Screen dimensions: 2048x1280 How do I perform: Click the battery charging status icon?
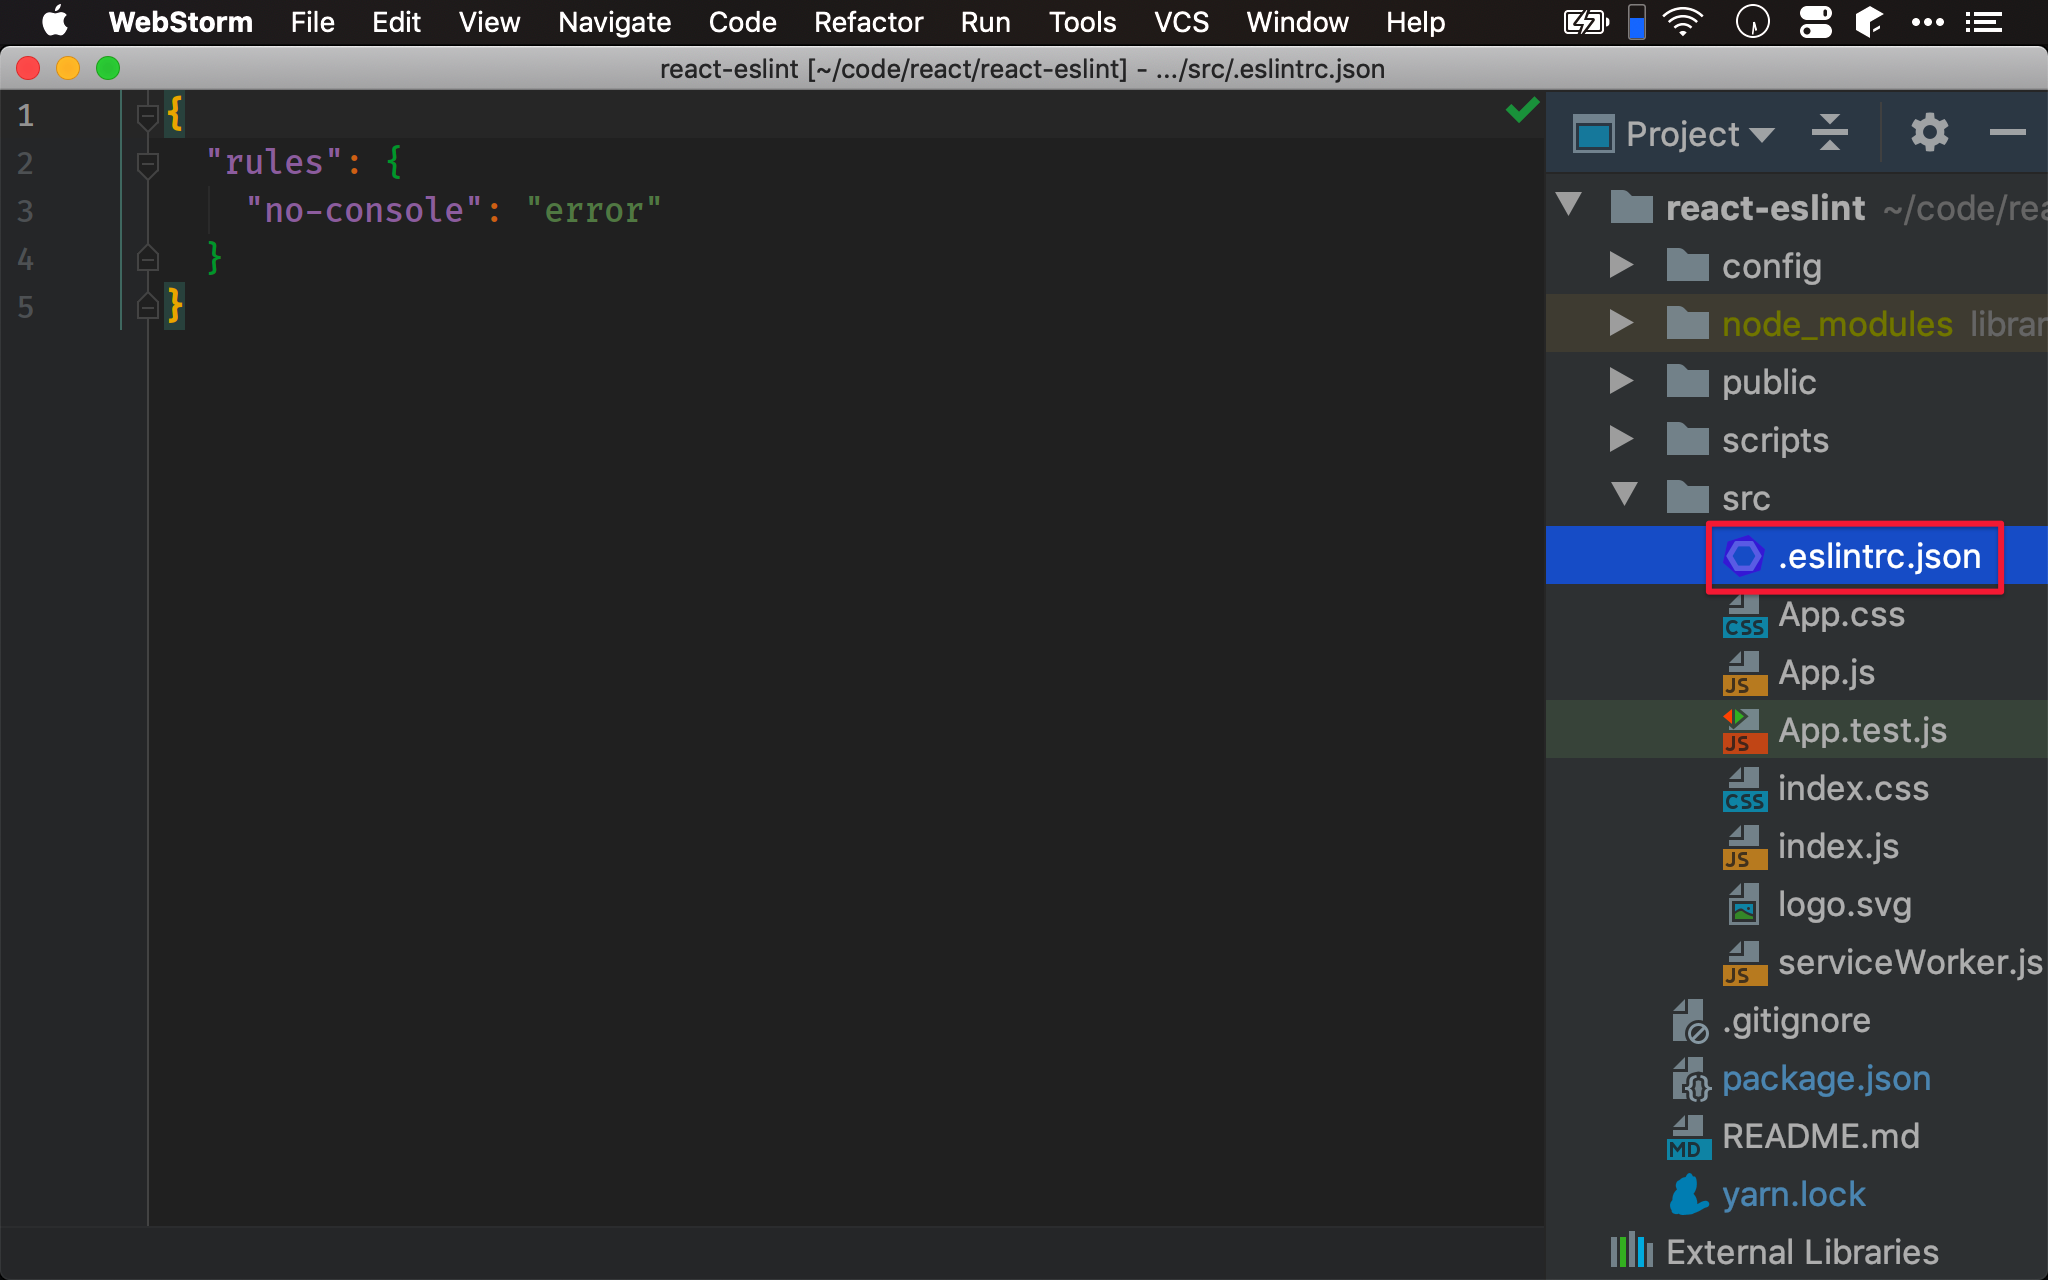click(1585, 21)
